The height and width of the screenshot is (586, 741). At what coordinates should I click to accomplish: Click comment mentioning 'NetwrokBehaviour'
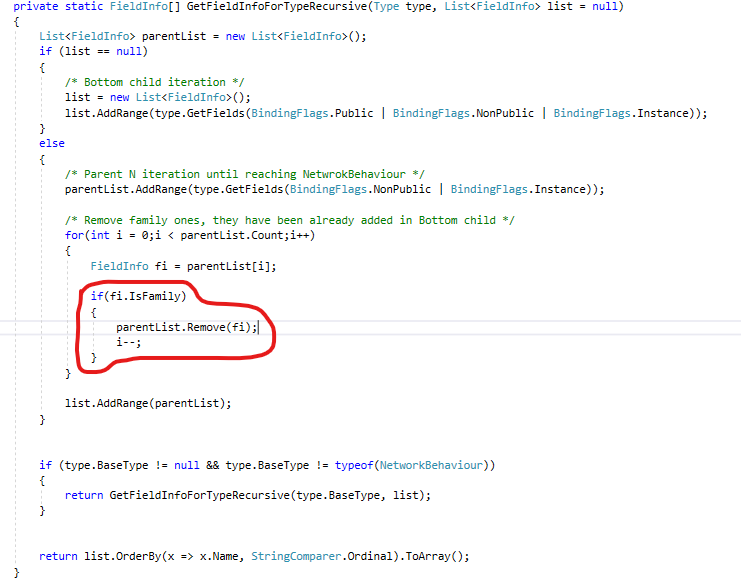coord(245,174)
